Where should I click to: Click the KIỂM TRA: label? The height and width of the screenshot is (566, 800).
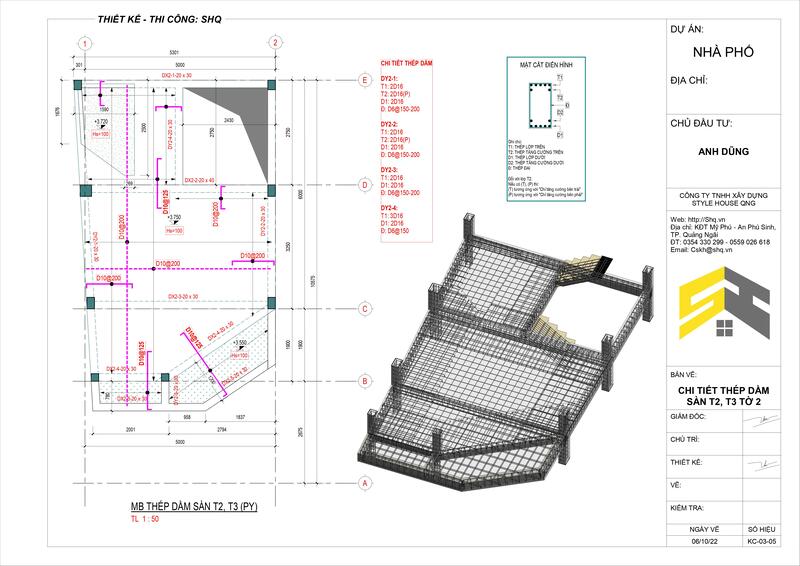pyautogui.click(x=688, y=508)
